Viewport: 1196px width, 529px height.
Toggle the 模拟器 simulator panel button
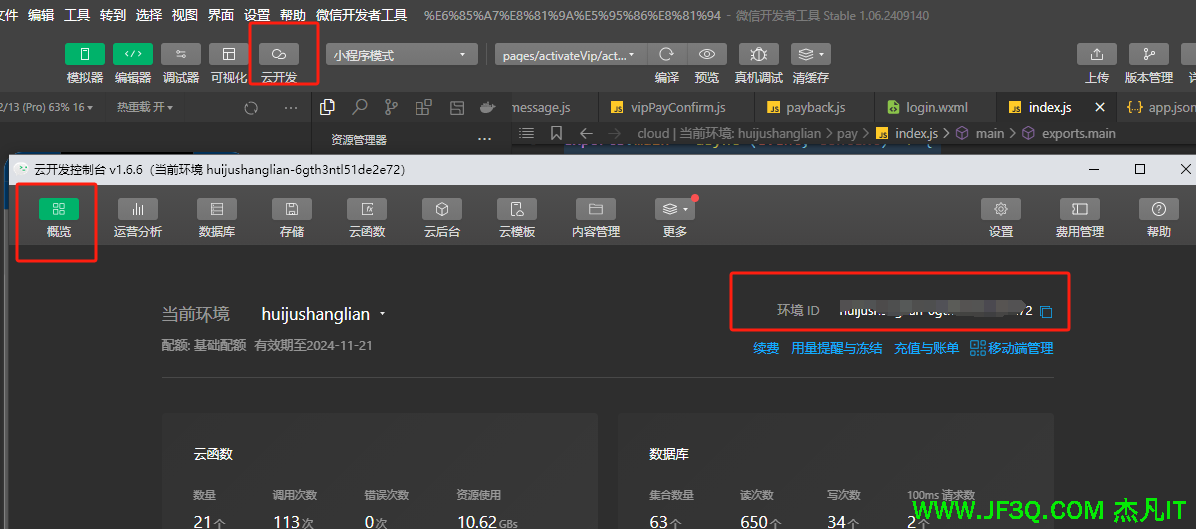(x=85, y=54)
